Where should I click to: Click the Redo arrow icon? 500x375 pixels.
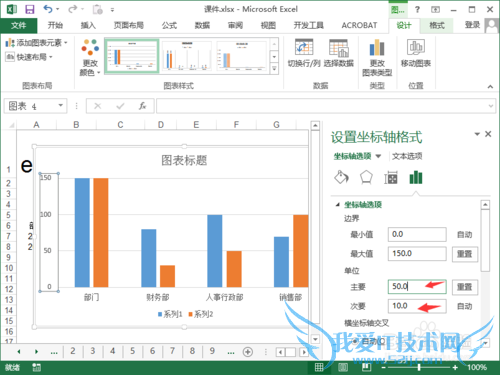pyautogui.click(x=72, y=9)
